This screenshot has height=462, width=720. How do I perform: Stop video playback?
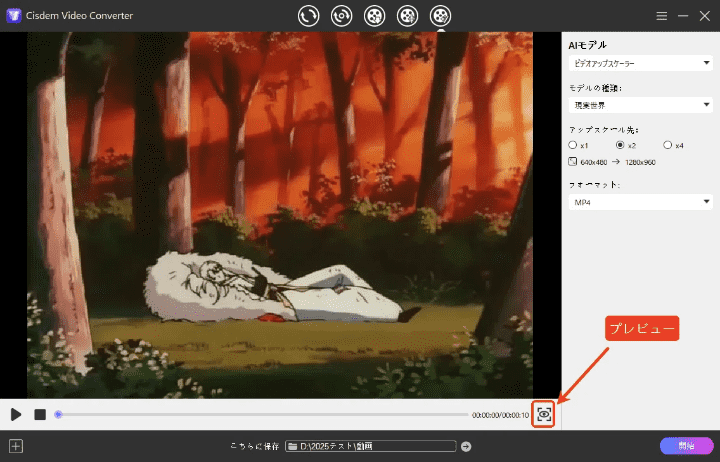pyautogui.click(x=40, y=414)
